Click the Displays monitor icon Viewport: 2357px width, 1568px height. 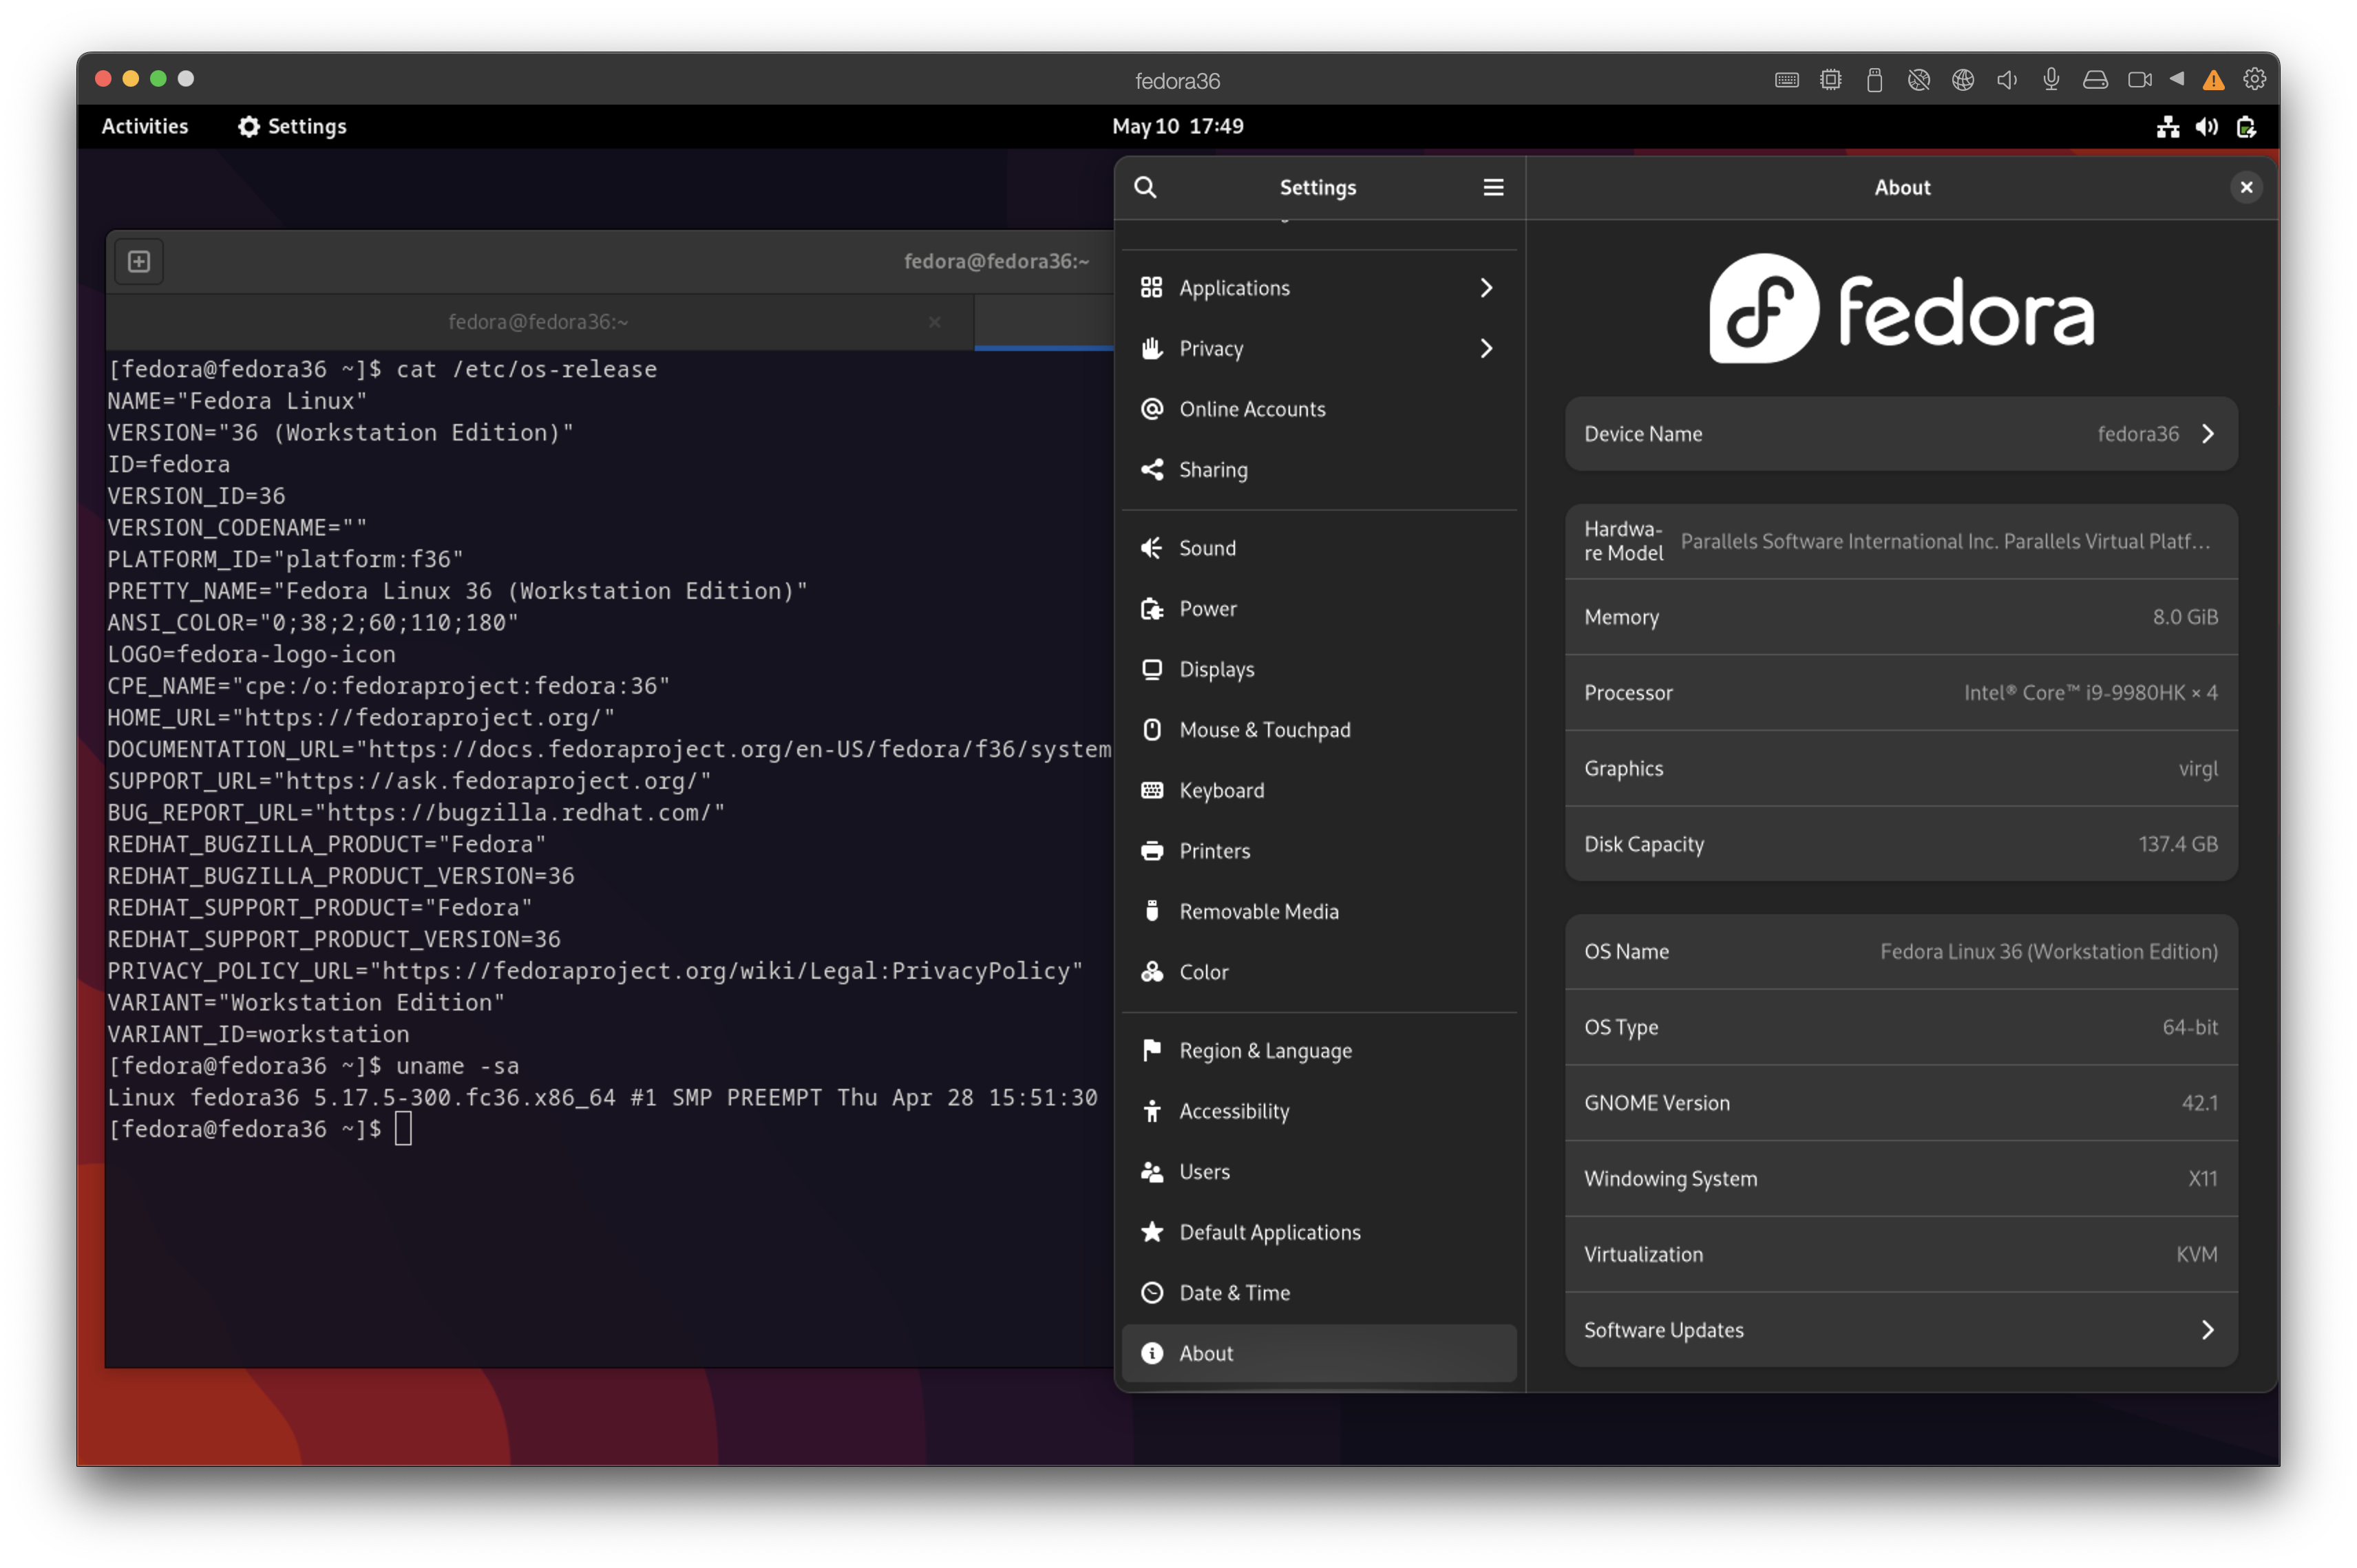1151,669
